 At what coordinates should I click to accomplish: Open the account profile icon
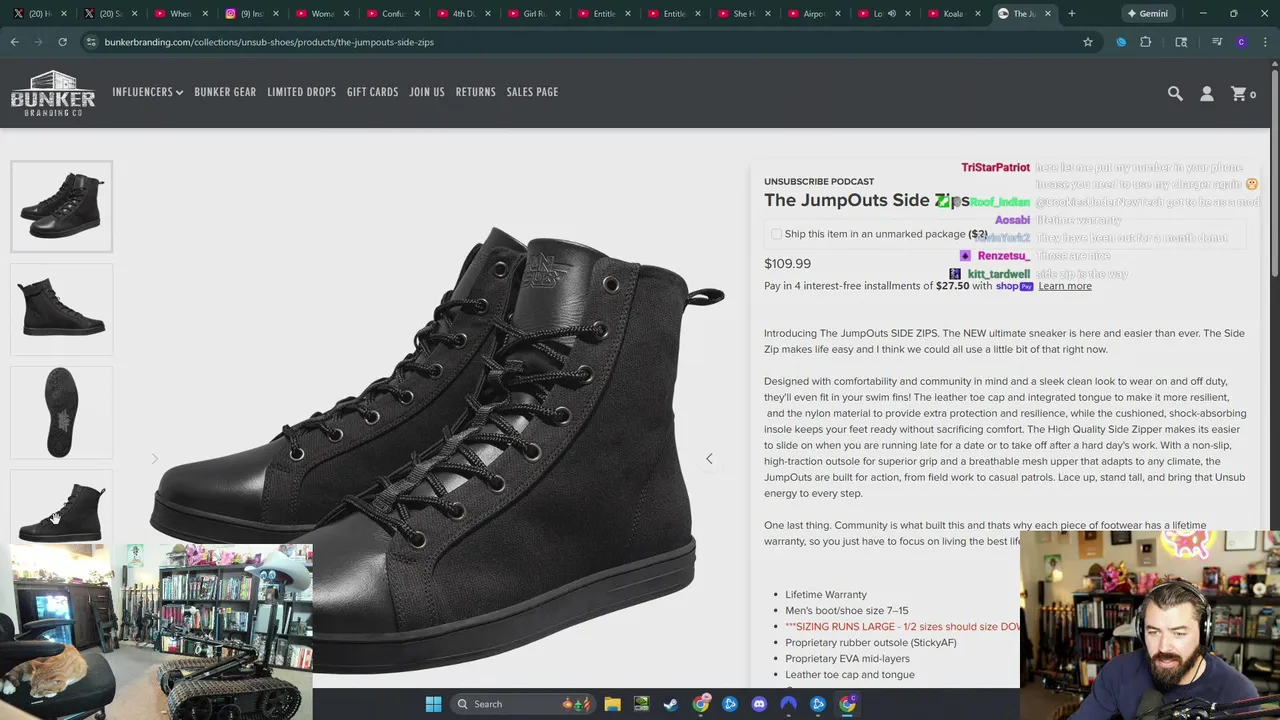click(1207, 93)
